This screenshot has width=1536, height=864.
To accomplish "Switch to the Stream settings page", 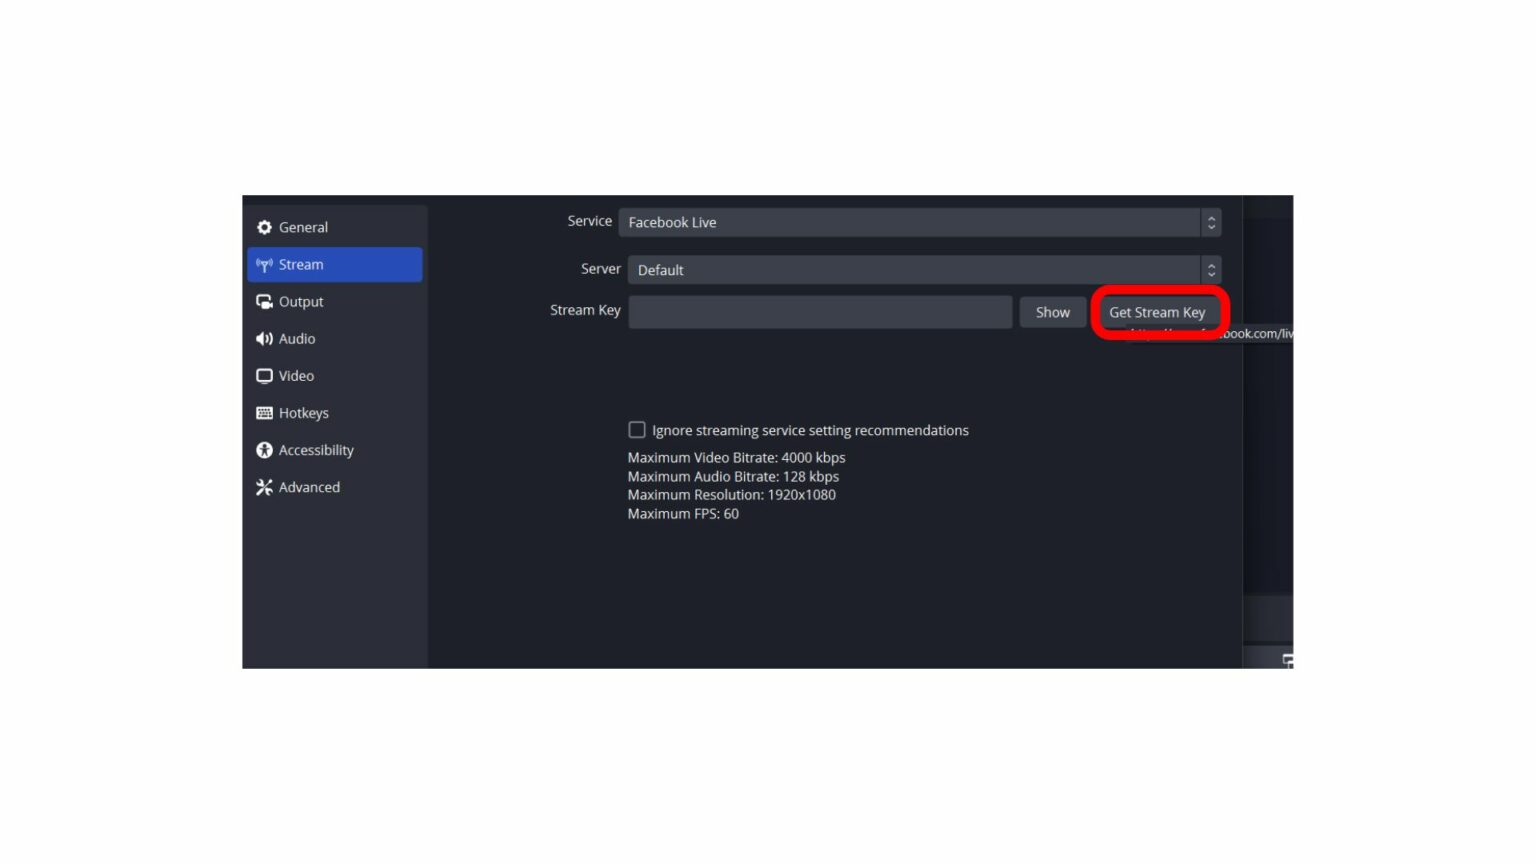I will (302, 264).
